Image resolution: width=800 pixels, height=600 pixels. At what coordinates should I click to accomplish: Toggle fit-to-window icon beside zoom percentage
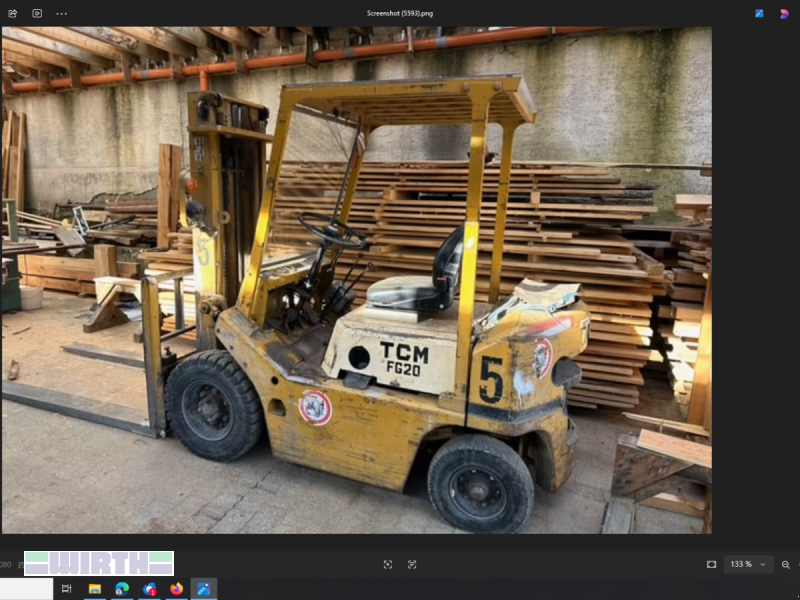(711, 564)
